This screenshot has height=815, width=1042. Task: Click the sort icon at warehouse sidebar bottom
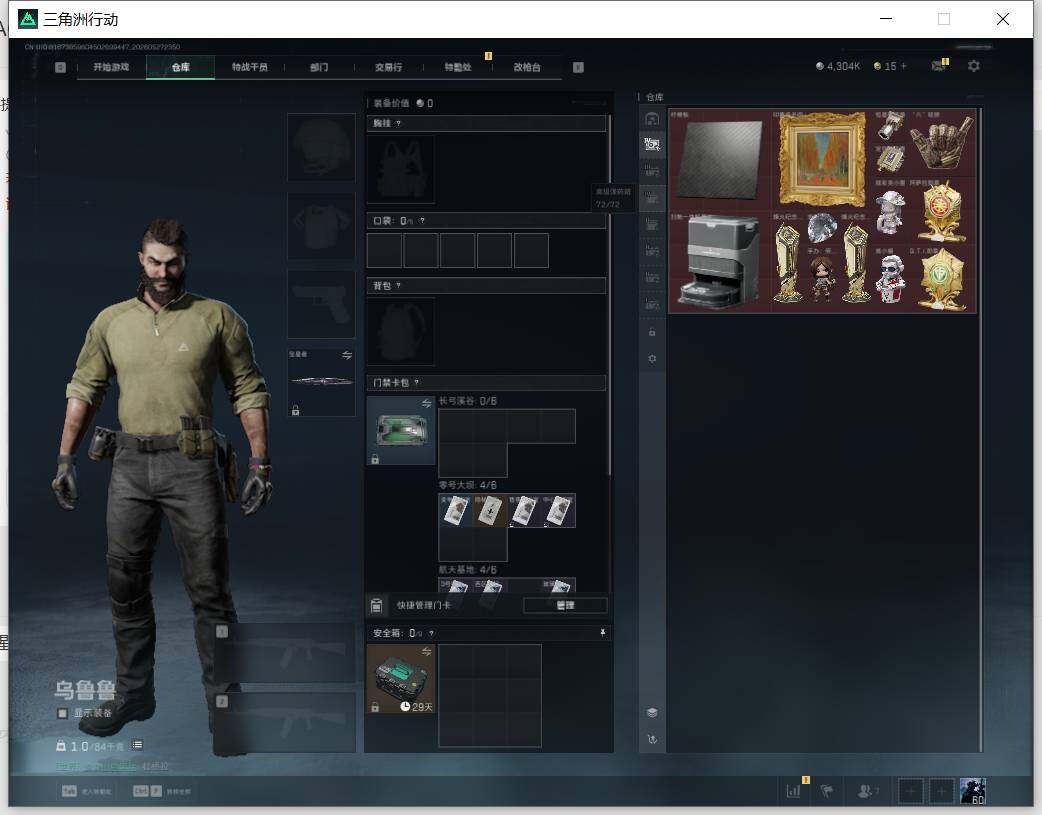652,739
